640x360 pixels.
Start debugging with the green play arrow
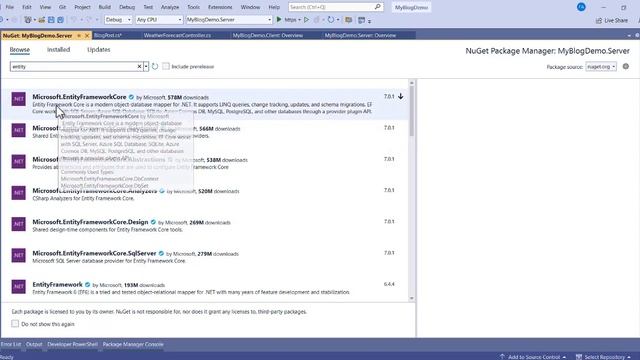[279, 19]
